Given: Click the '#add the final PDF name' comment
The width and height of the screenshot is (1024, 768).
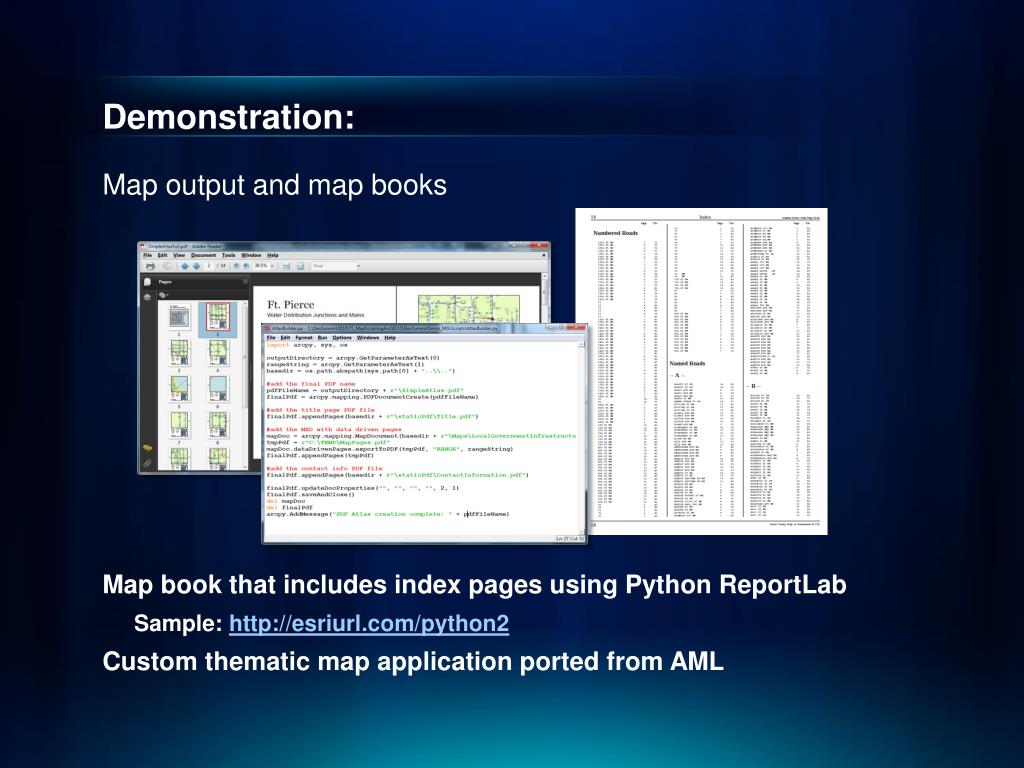Looking at the screenshot, I should coord(310,384).
